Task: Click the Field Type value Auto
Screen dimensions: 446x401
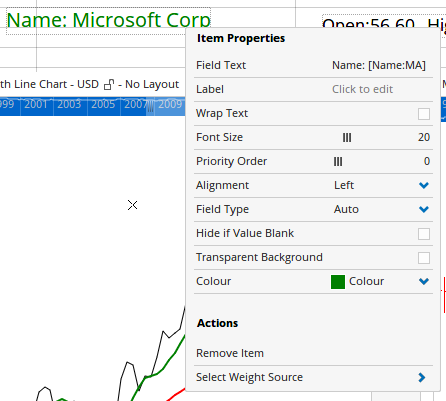Action: tap(346, 209)
